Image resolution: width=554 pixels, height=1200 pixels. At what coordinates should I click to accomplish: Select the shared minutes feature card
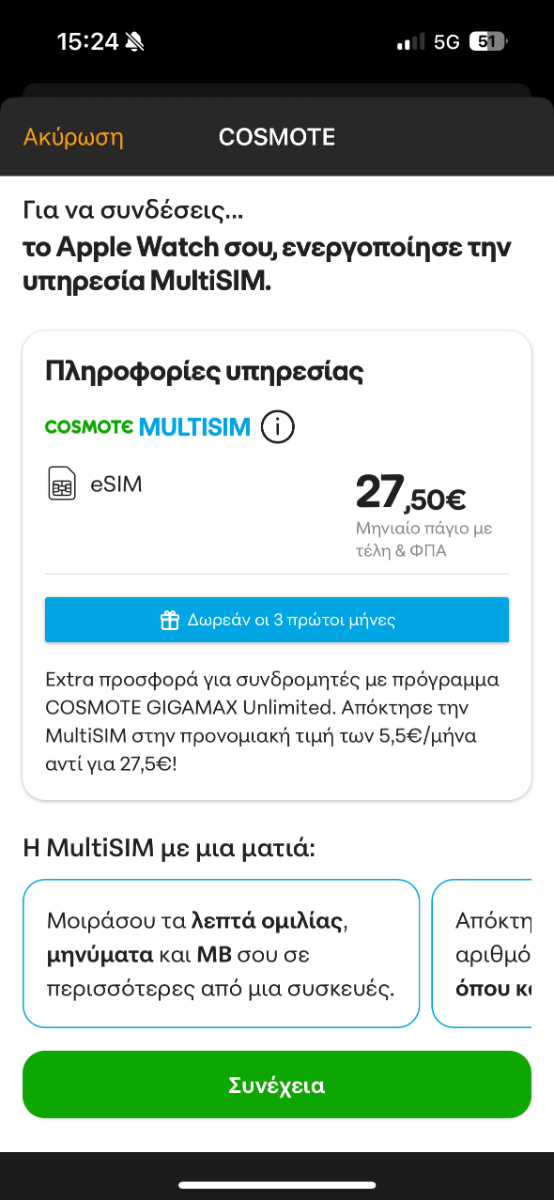click(221, 954)
